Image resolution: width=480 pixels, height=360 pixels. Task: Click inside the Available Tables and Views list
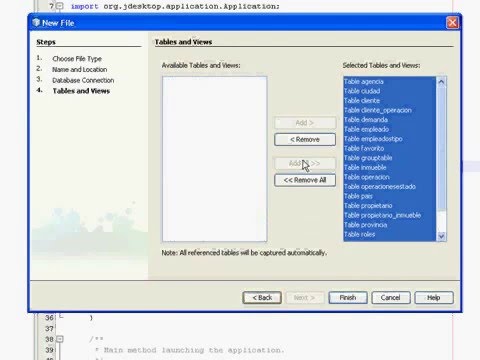point(215,159)
